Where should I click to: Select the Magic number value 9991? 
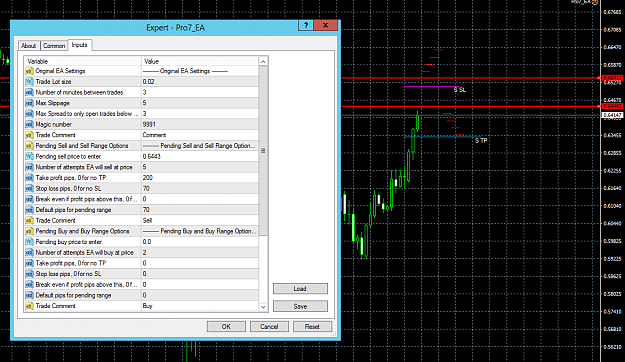point(200,124)
